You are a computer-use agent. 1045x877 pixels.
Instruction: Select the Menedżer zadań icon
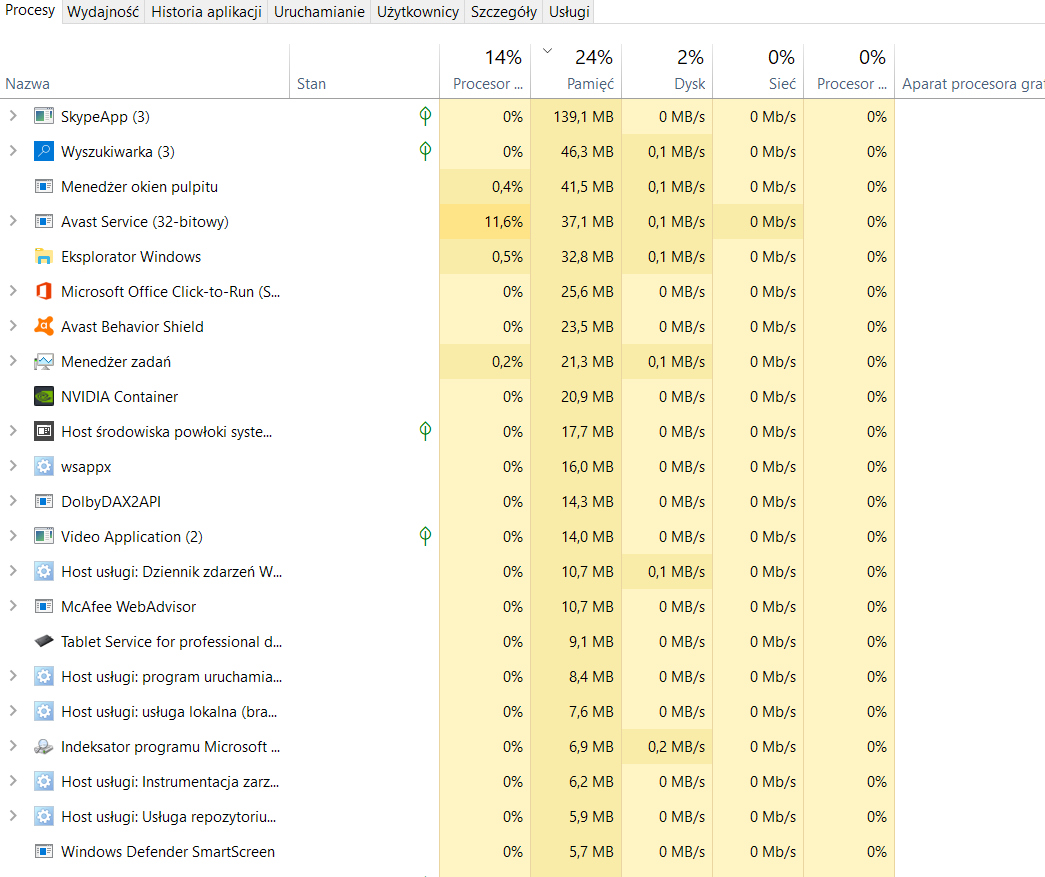coord(44,362)
